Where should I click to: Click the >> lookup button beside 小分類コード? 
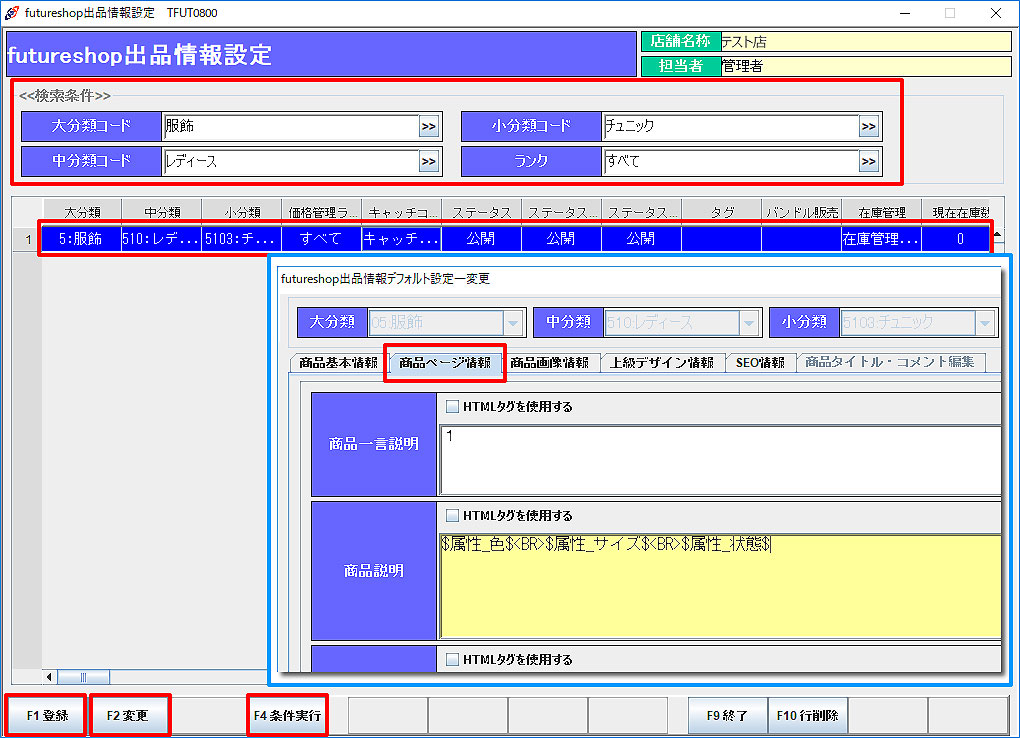click(x=868, y=127)
